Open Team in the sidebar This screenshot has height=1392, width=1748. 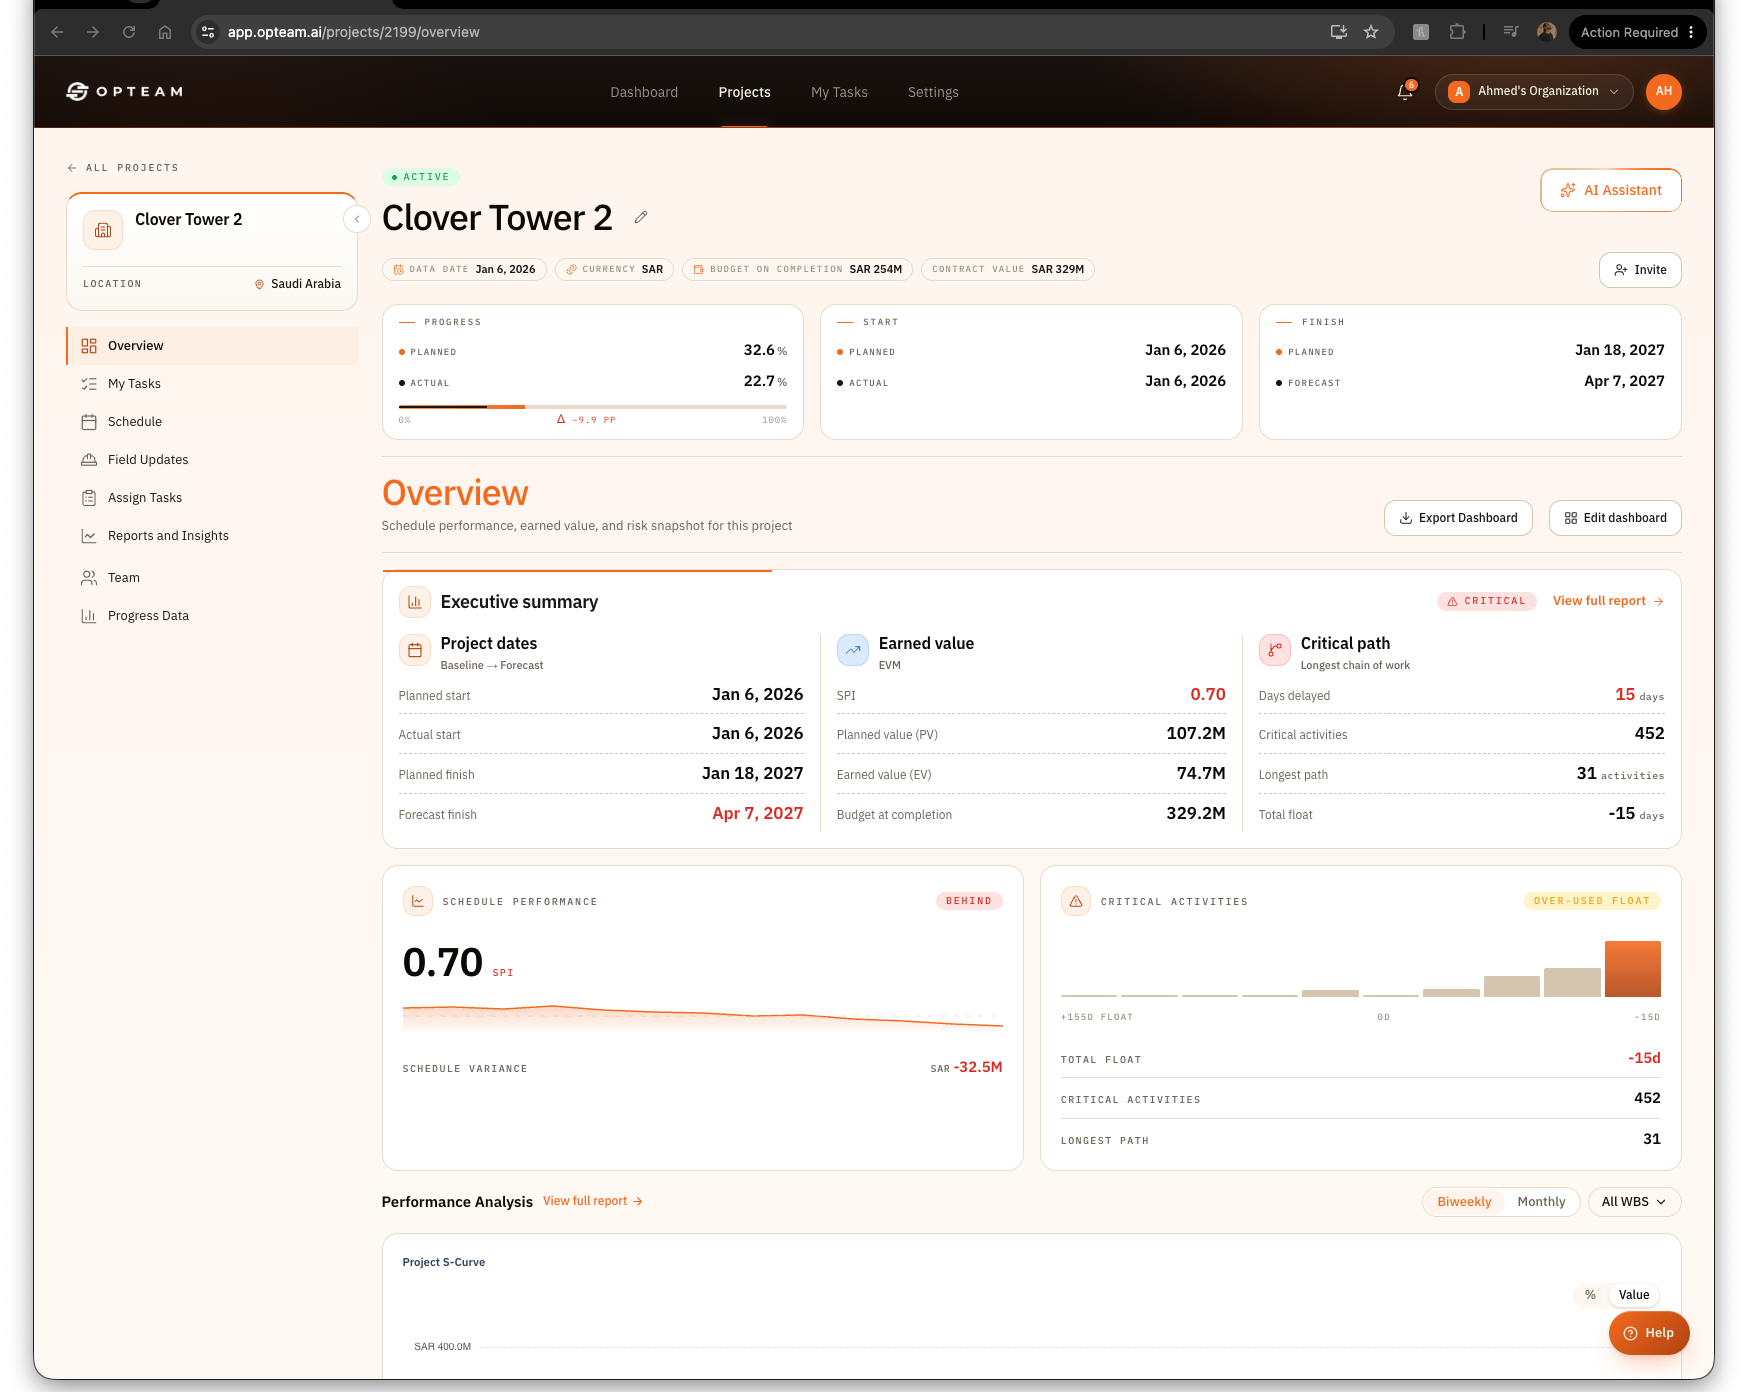click(x=212, y=578)
